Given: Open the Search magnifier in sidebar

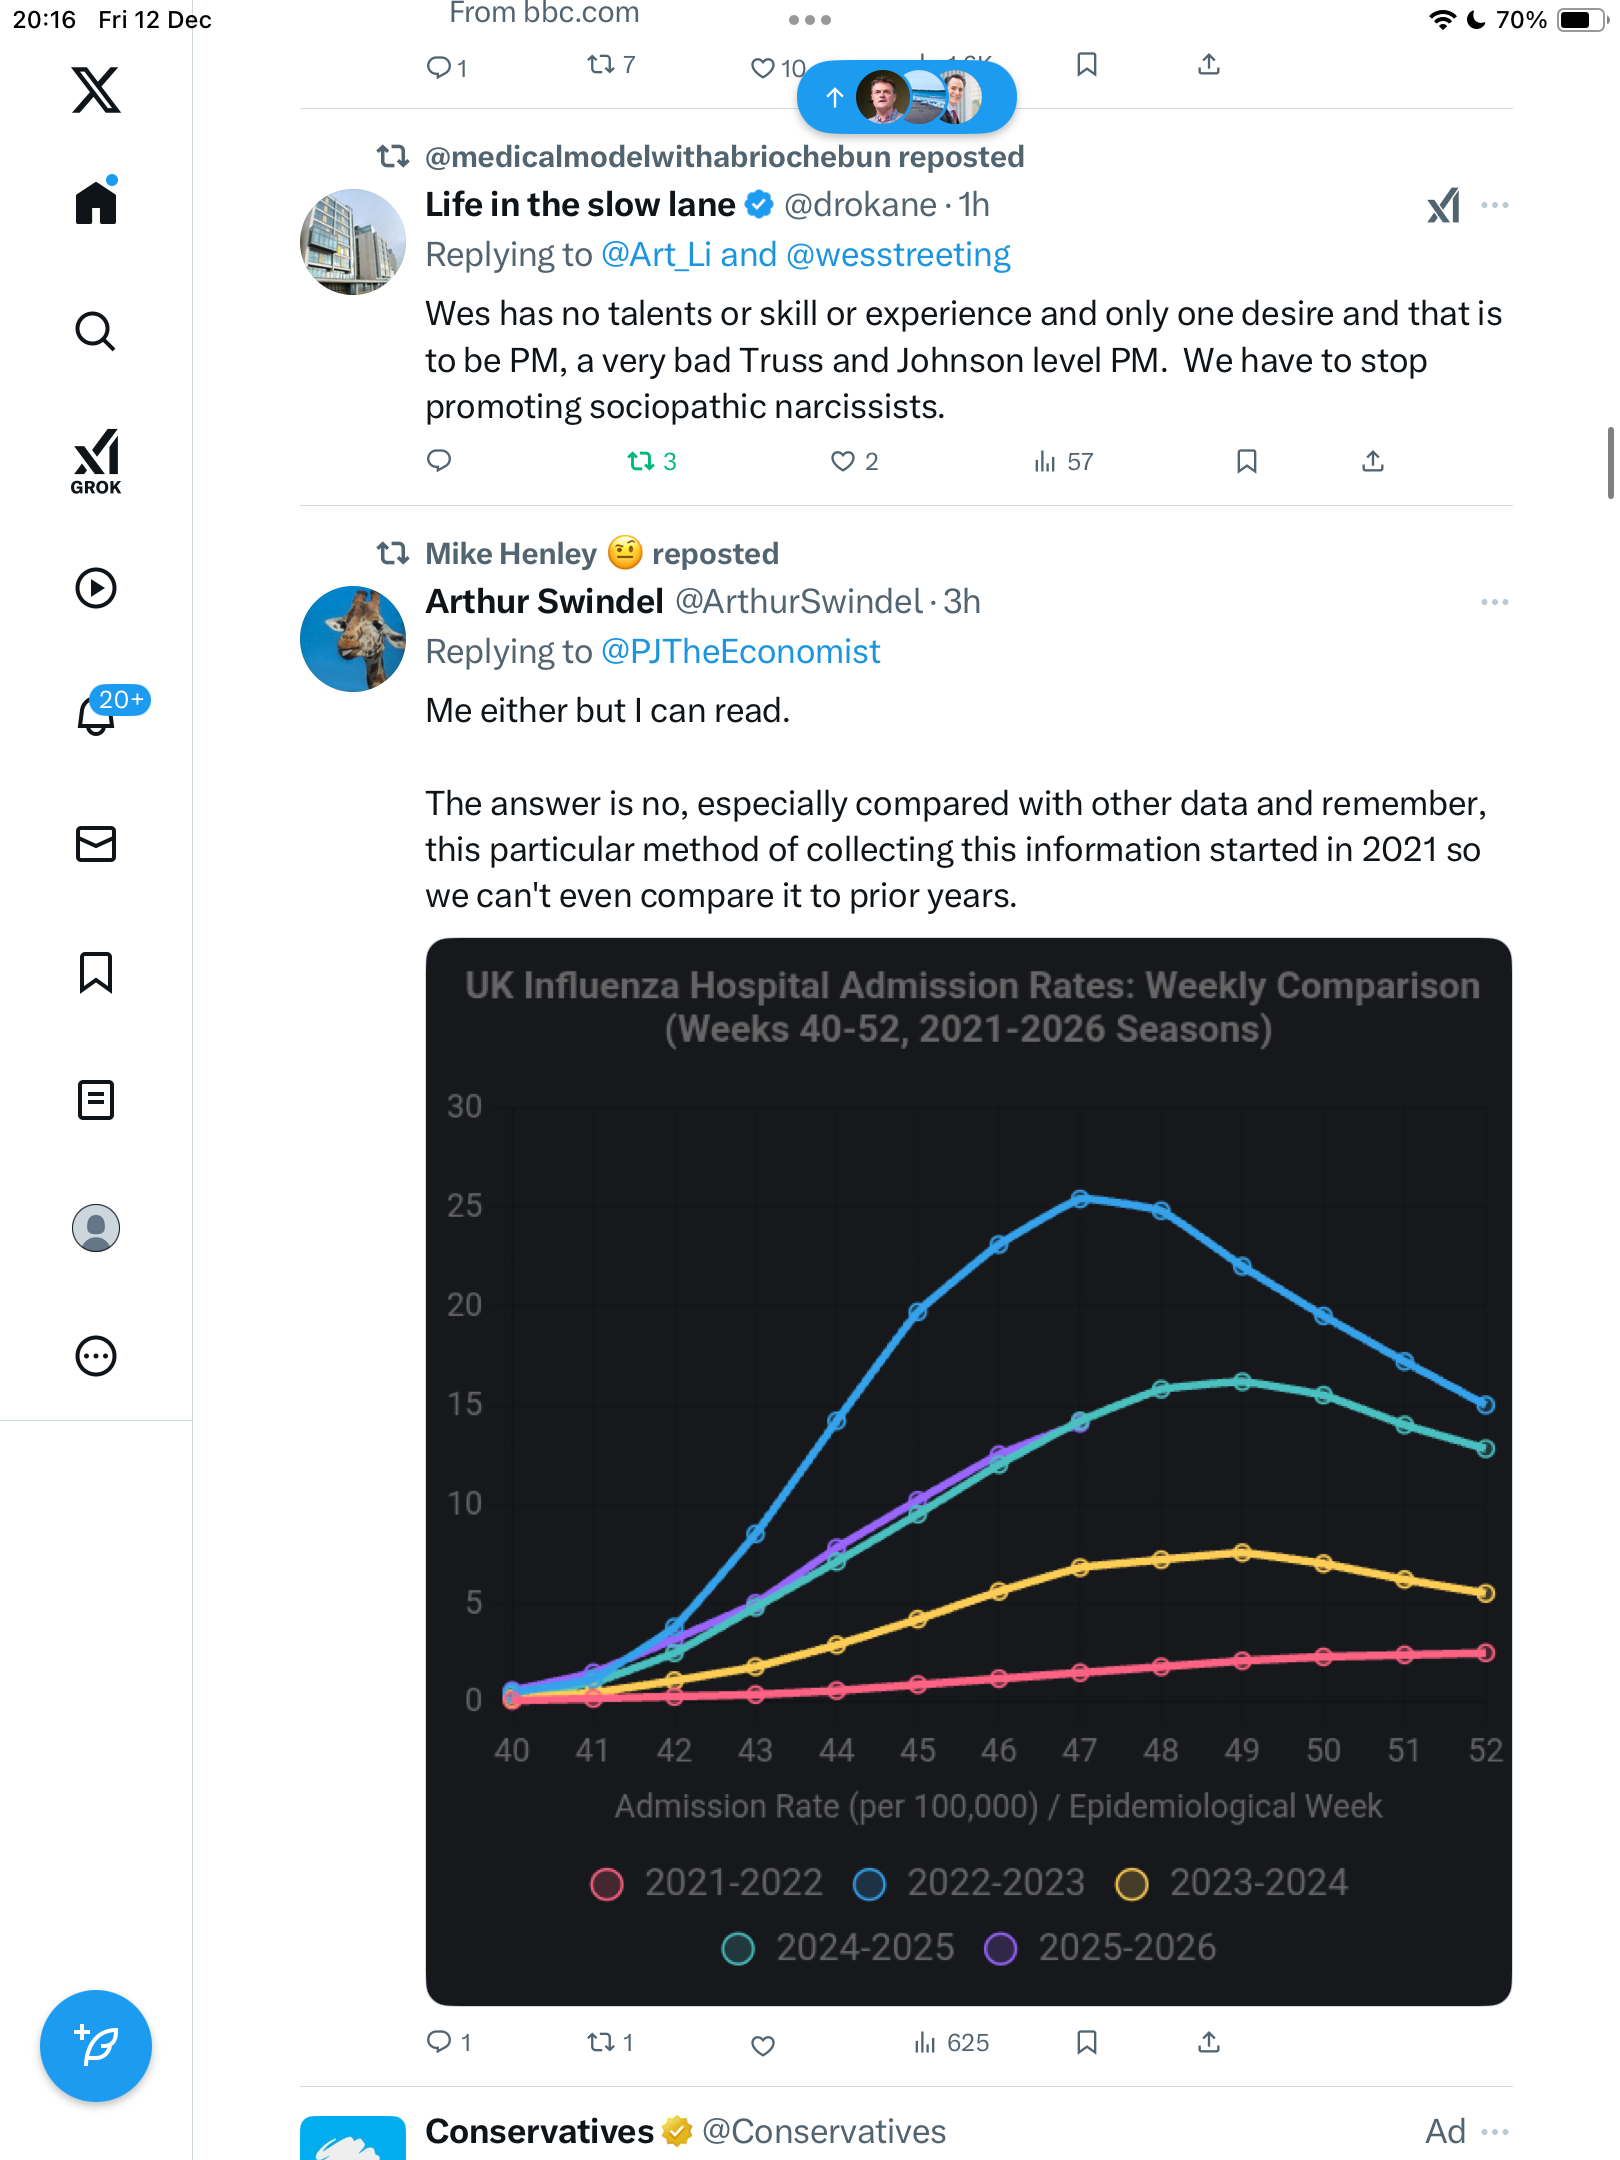Looking at the screenshot, I should pos(96,331).
